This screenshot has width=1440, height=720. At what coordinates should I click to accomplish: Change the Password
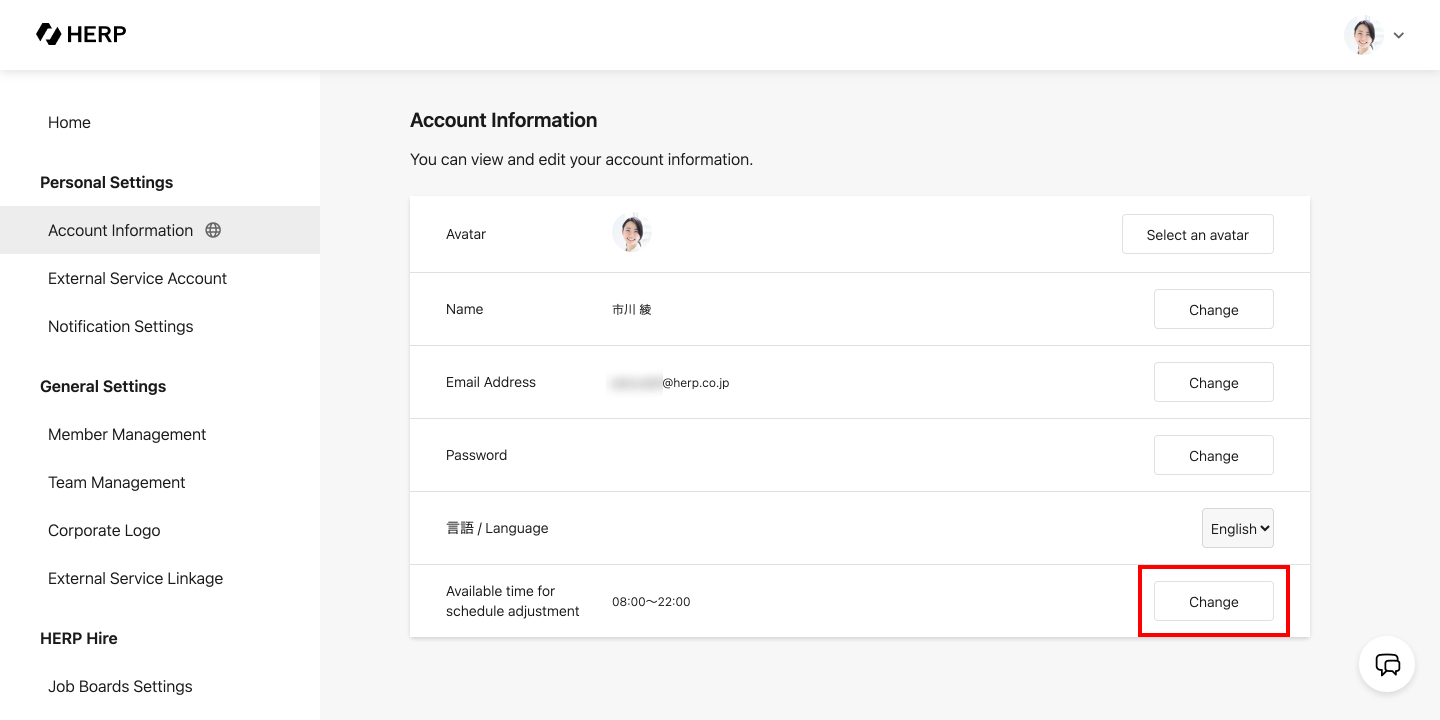click(x=1213, y=455)
